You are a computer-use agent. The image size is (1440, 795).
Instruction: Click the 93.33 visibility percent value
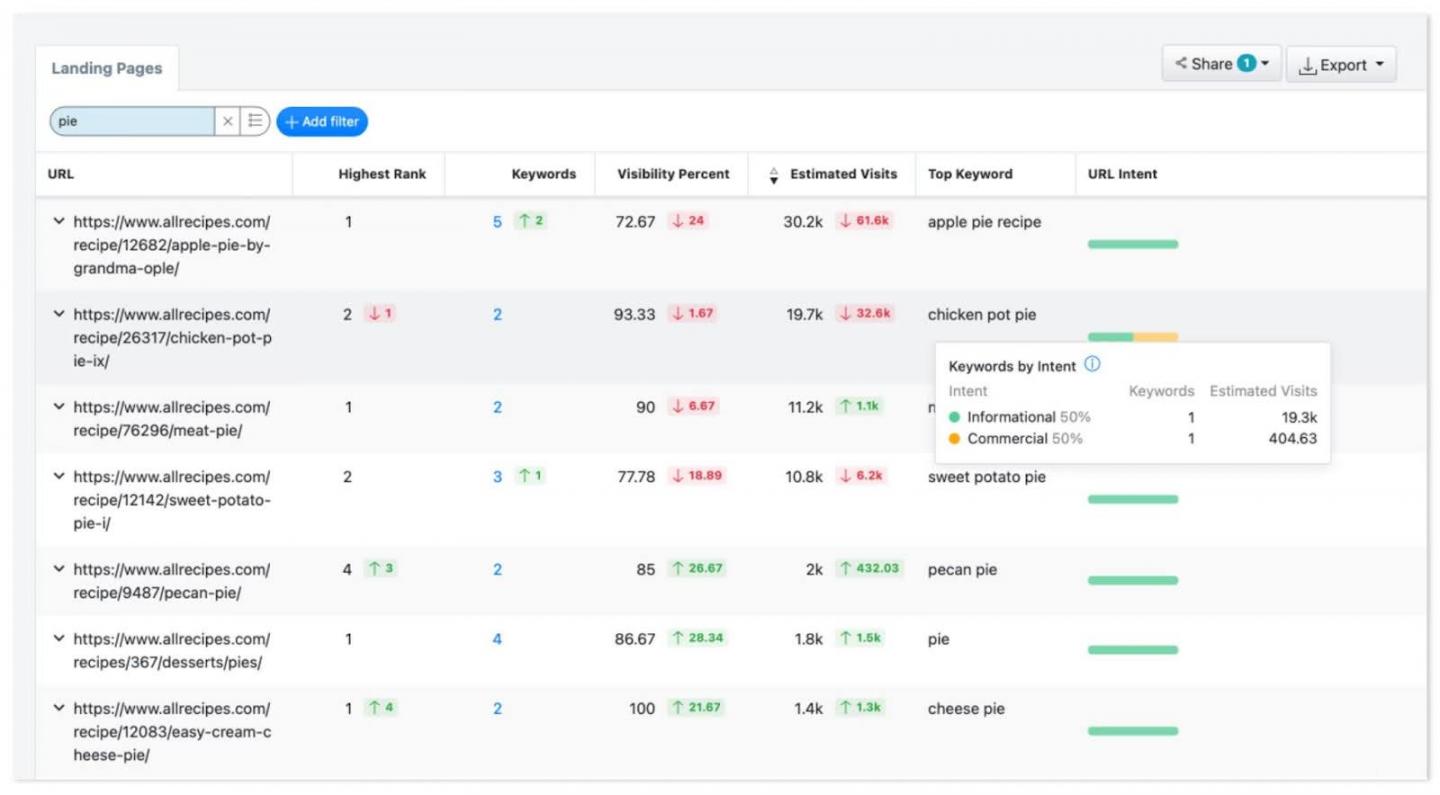[x=635, y=314]
